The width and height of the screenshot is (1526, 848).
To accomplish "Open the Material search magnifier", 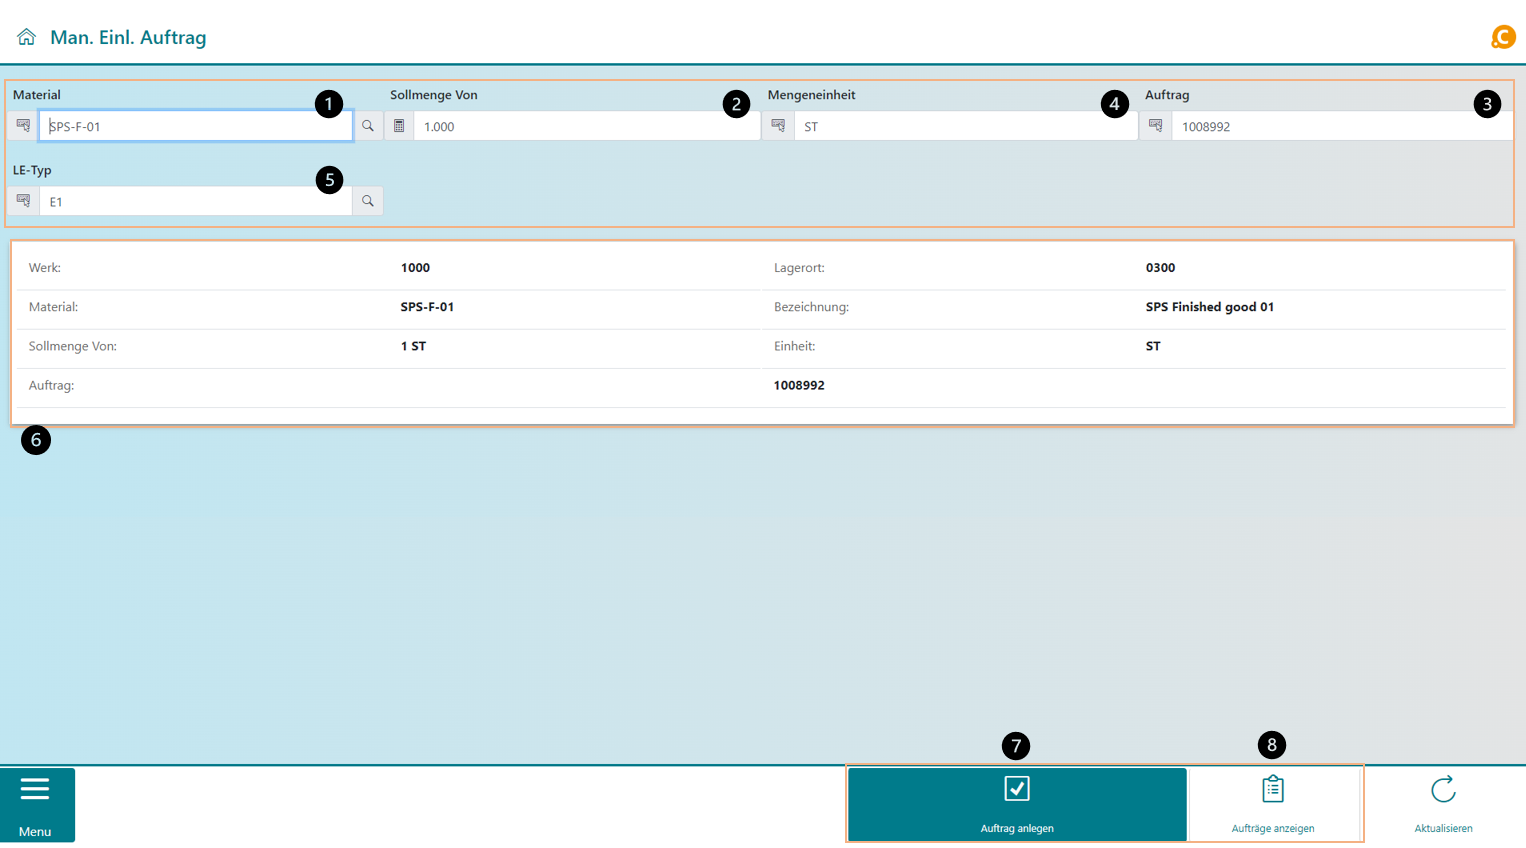I will pyautogui.click(x=368, y=126).
